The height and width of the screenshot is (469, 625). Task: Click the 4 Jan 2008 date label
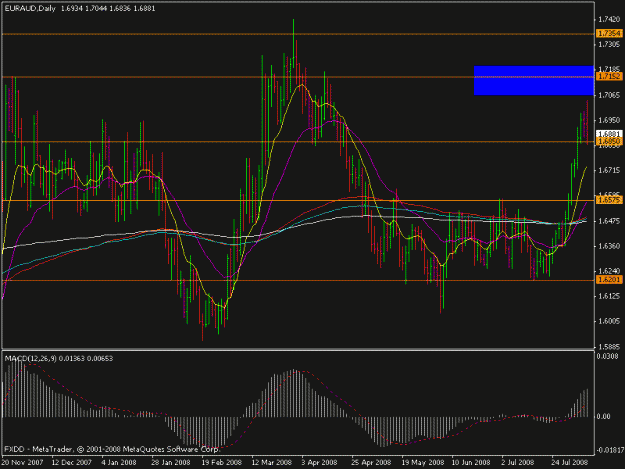pyautogui.click(x=119, y=463)
